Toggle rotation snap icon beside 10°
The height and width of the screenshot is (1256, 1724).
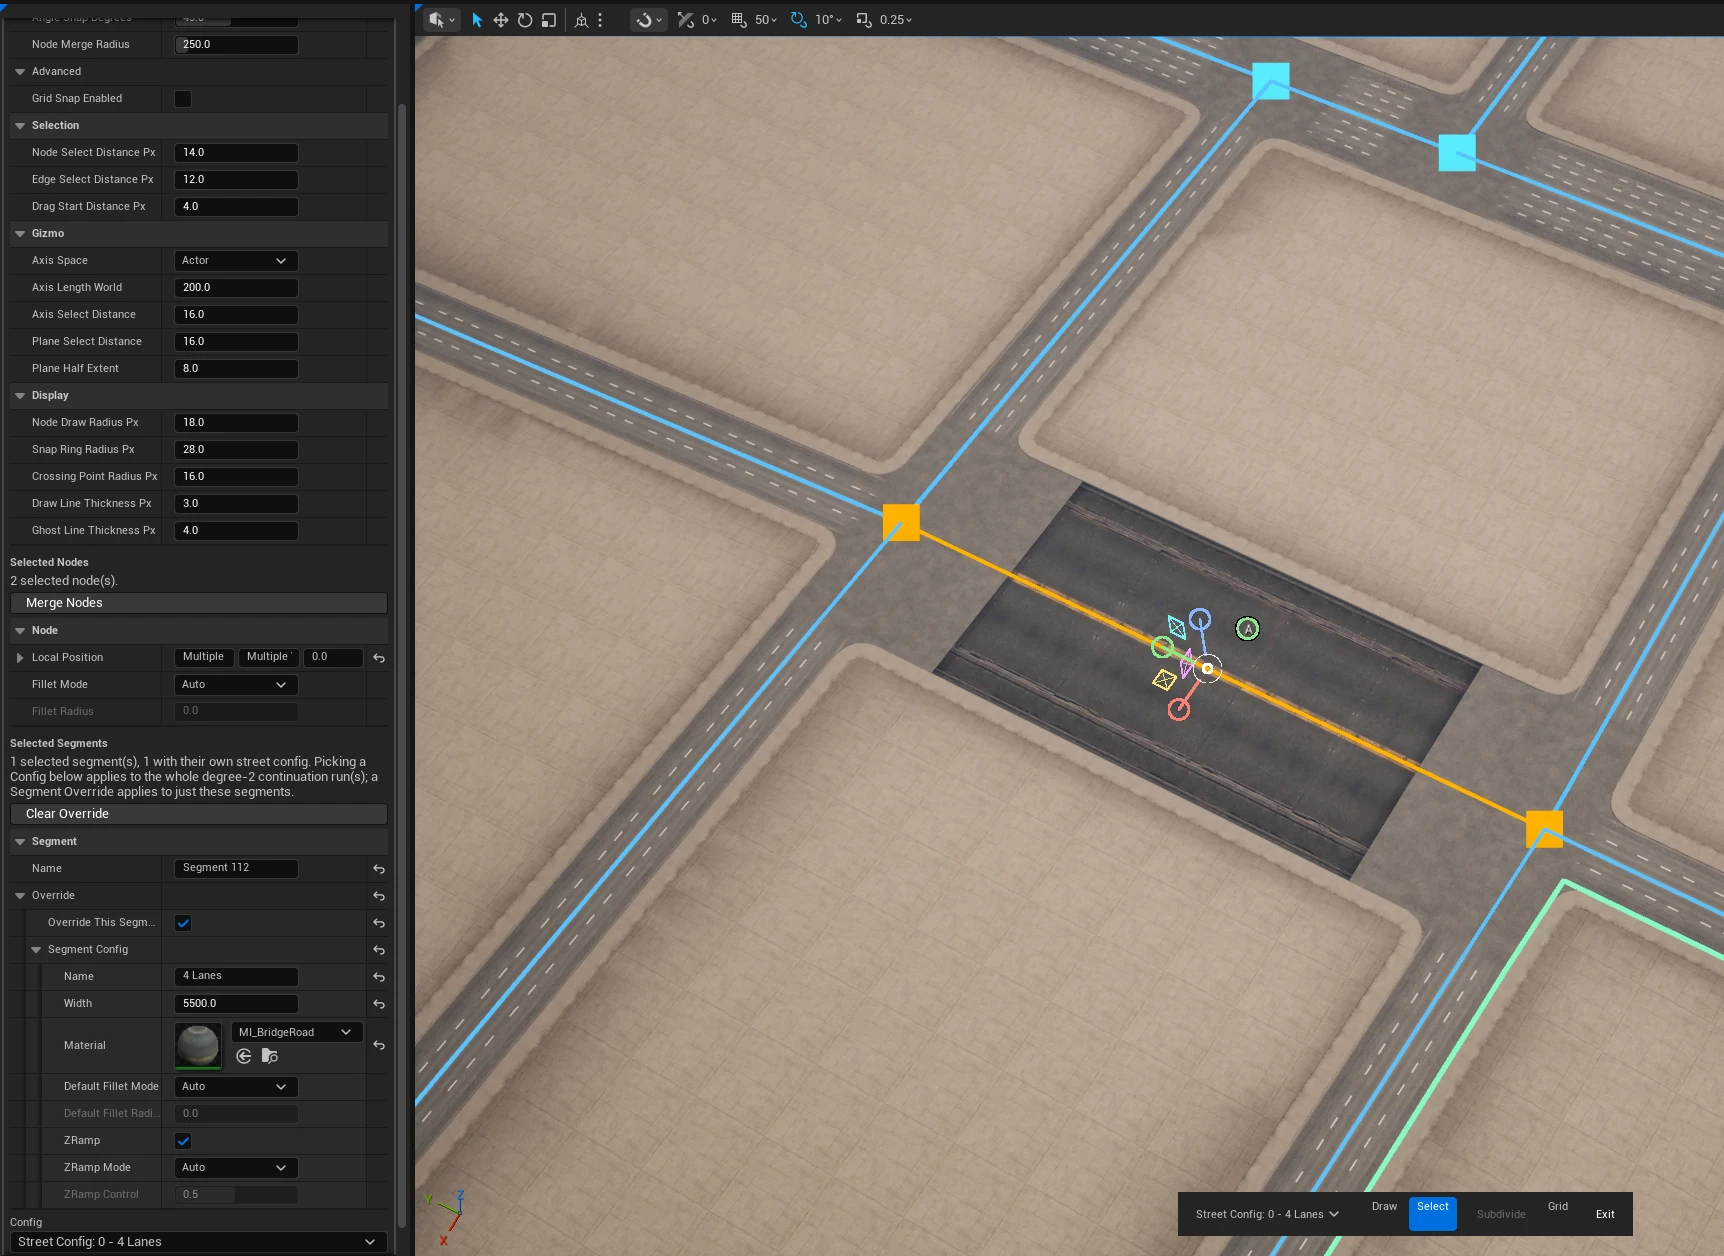[798, 20]
